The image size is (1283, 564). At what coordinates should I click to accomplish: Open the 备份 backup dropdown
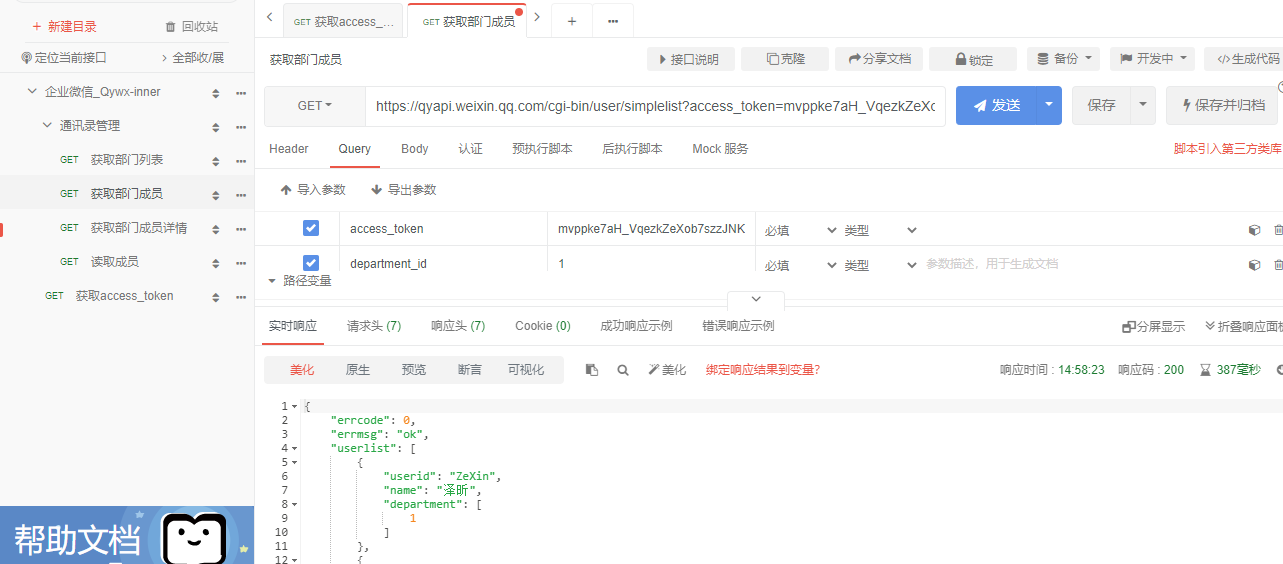(x=1063, y=59)
